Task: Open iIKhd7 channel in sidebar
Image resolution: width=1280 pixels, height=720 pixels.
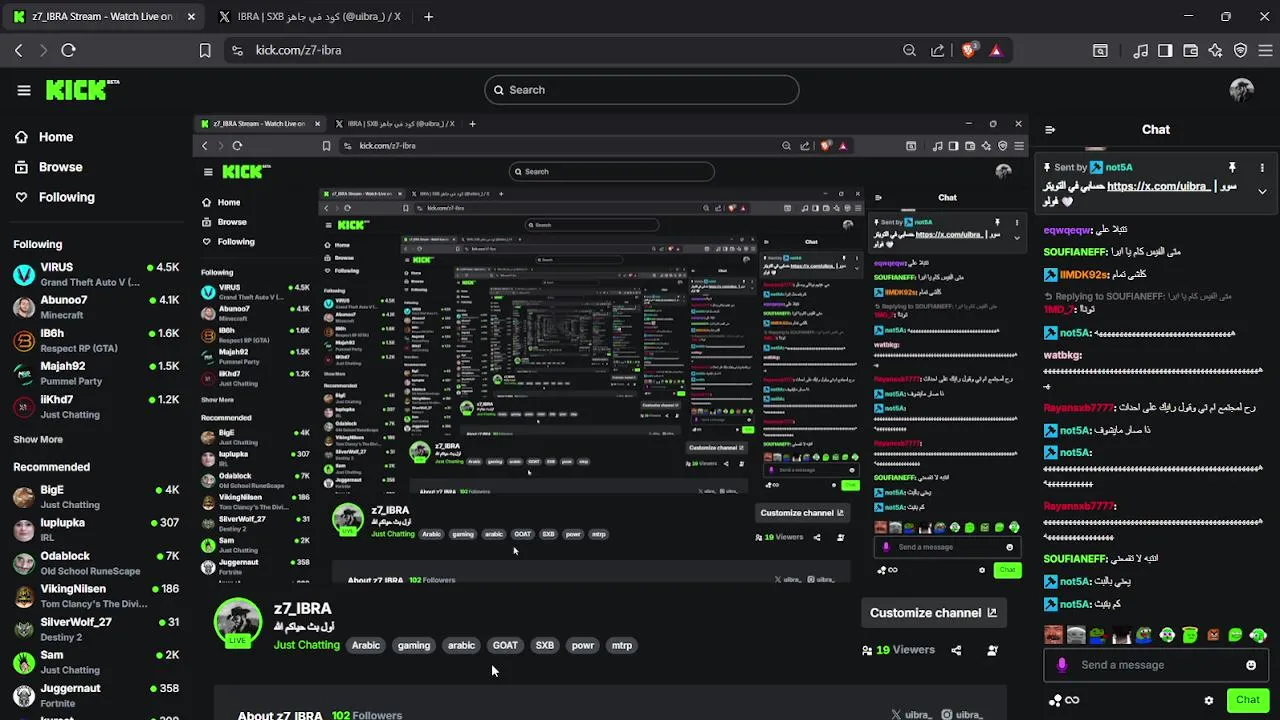Action: (96, 406)
